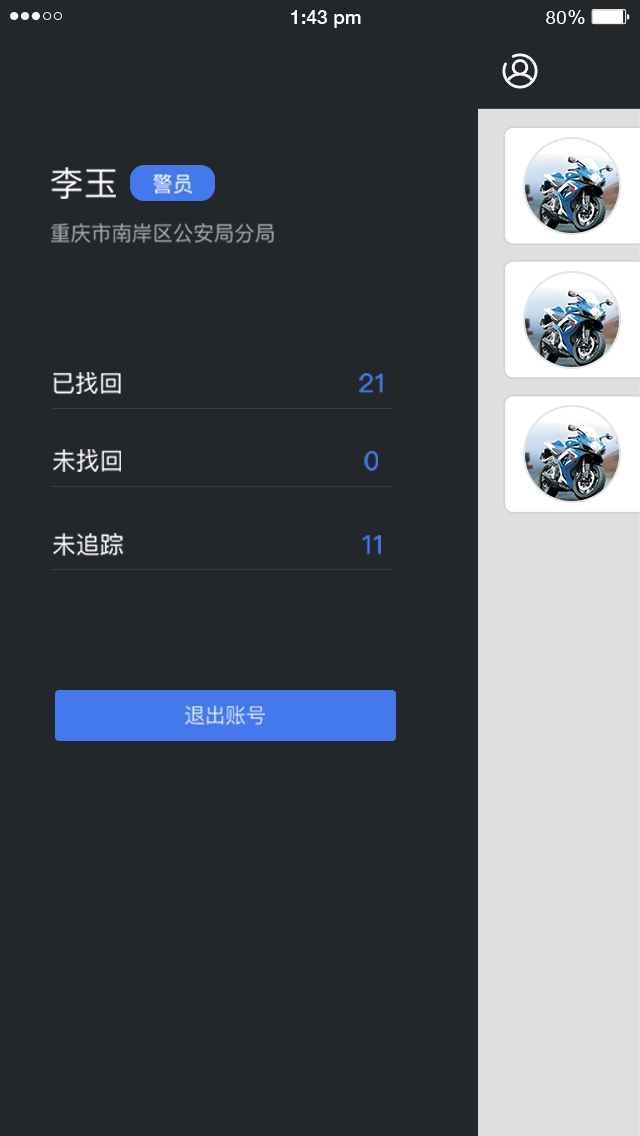
Task: Tap the signal strength dots indicator
Action: (x=36, y=16)
